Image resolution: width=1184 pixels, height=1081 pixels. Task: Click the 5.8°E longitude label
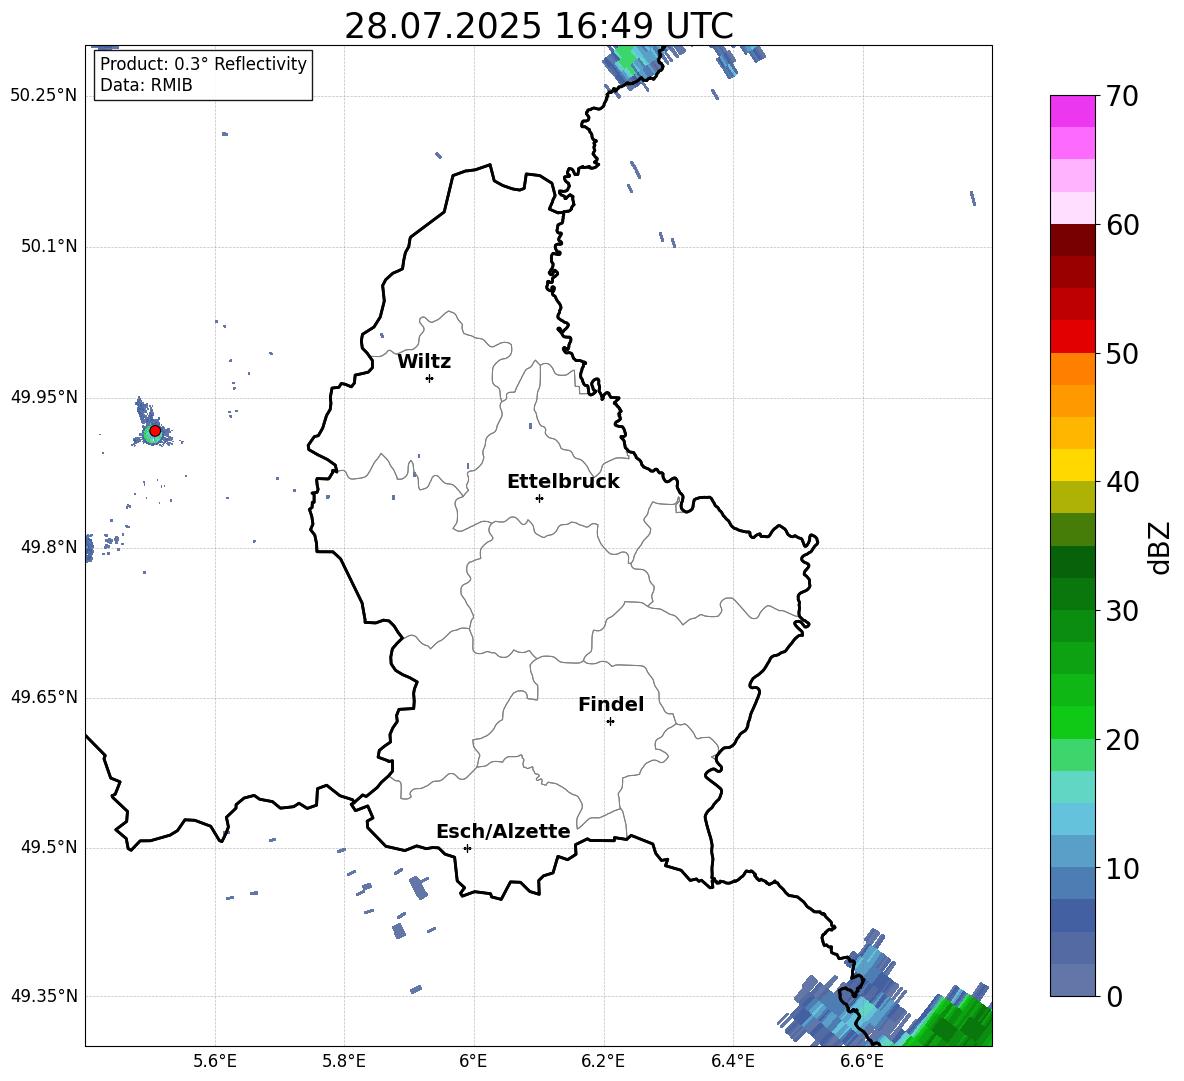tap(344, 1062)
